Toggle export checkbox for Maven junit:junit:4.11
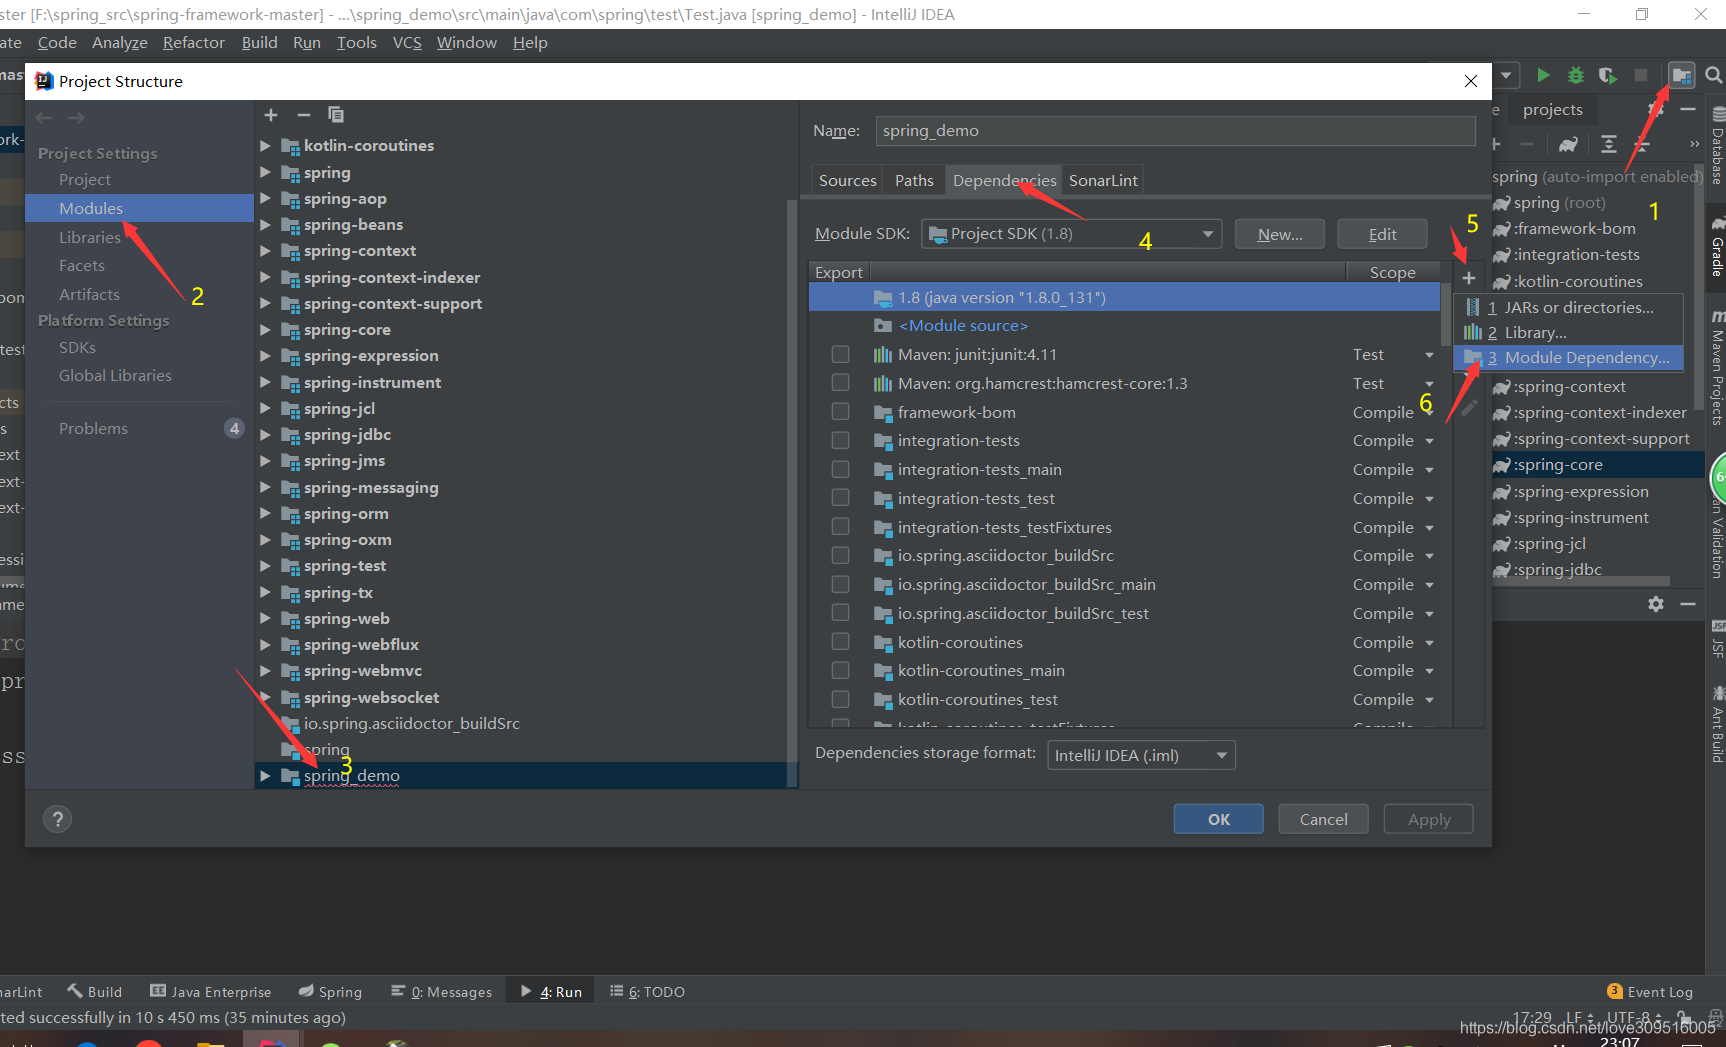1726x1047 pixels. point(840,354)
